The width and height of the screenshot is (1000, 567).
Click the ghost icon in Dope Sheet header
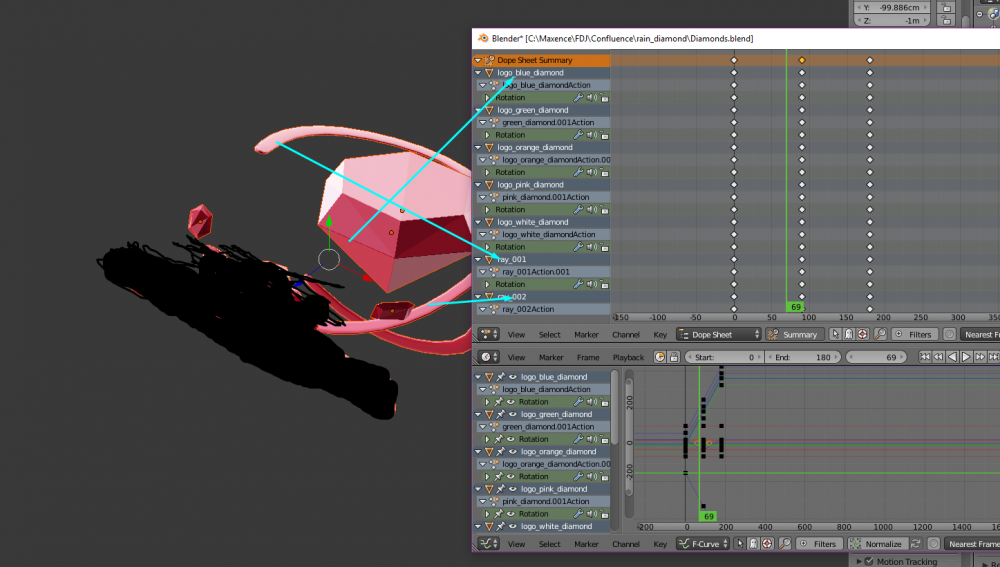849,334
